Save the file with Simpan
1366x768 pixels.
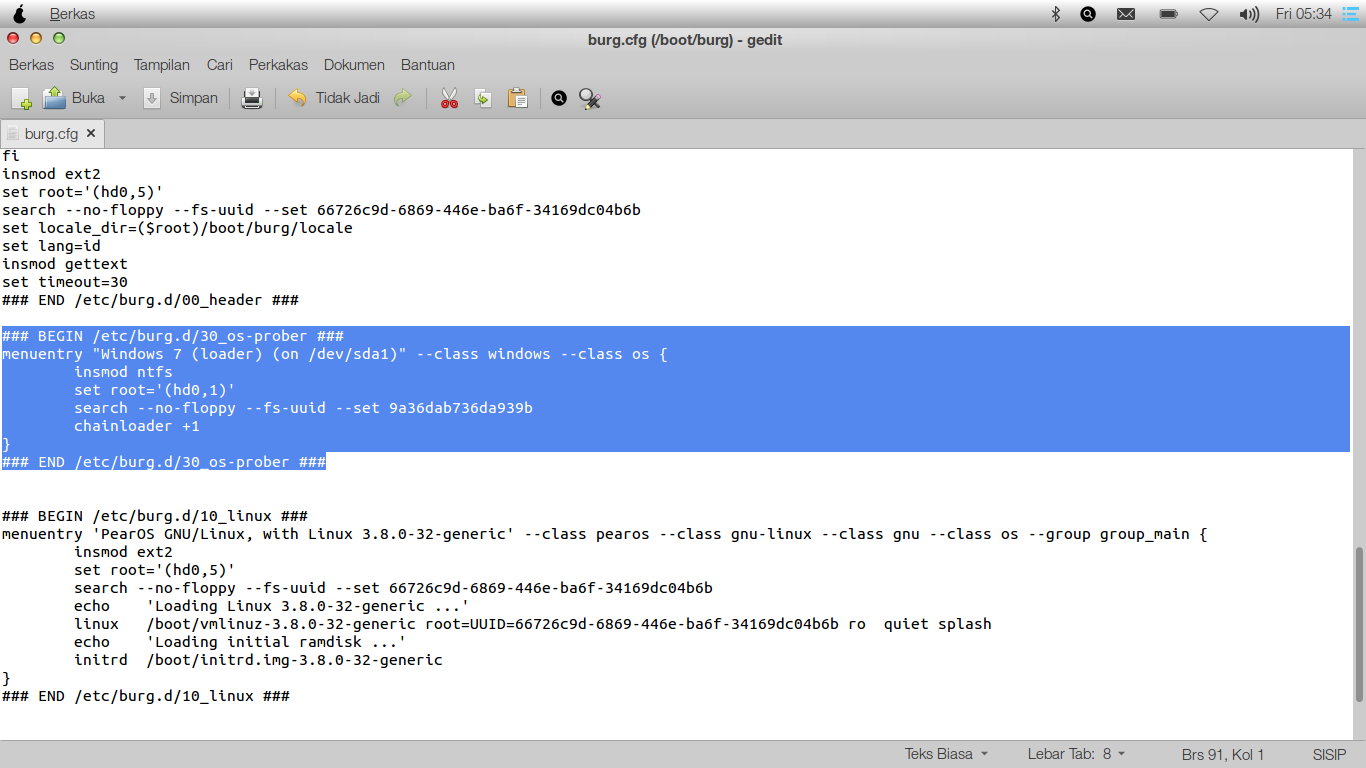coord(181,98)
